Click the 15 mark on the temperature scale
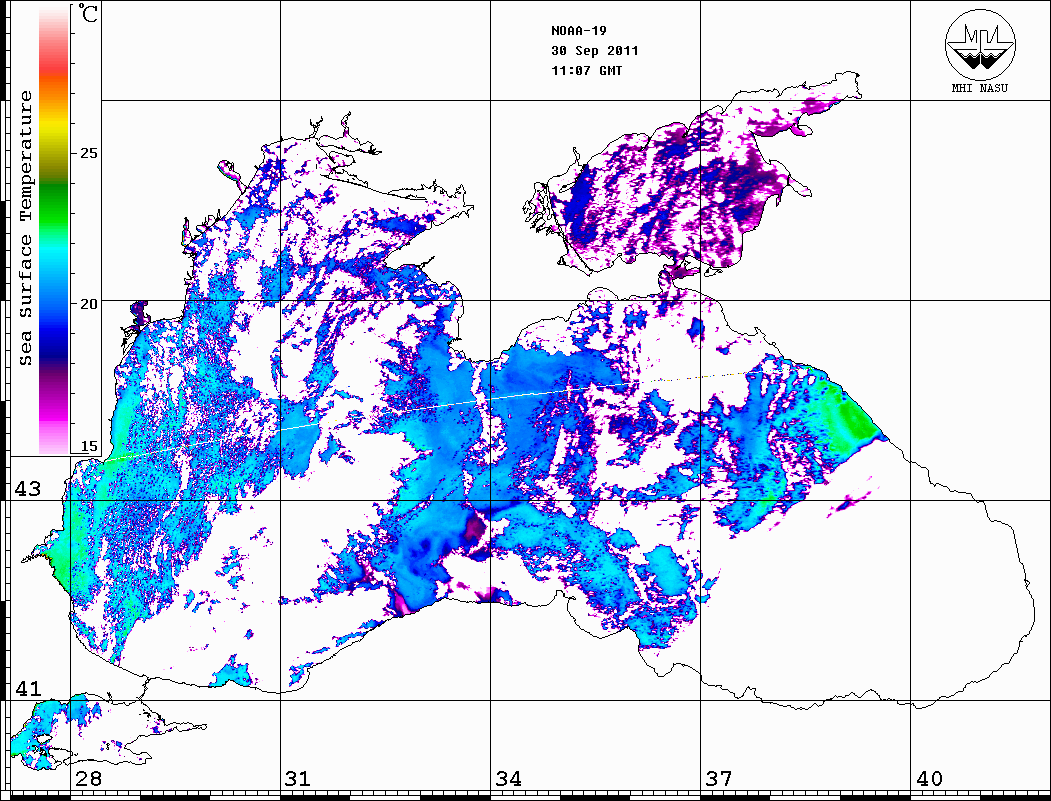The width and height of the screenshot is (1051, 801). coord(89,445)
